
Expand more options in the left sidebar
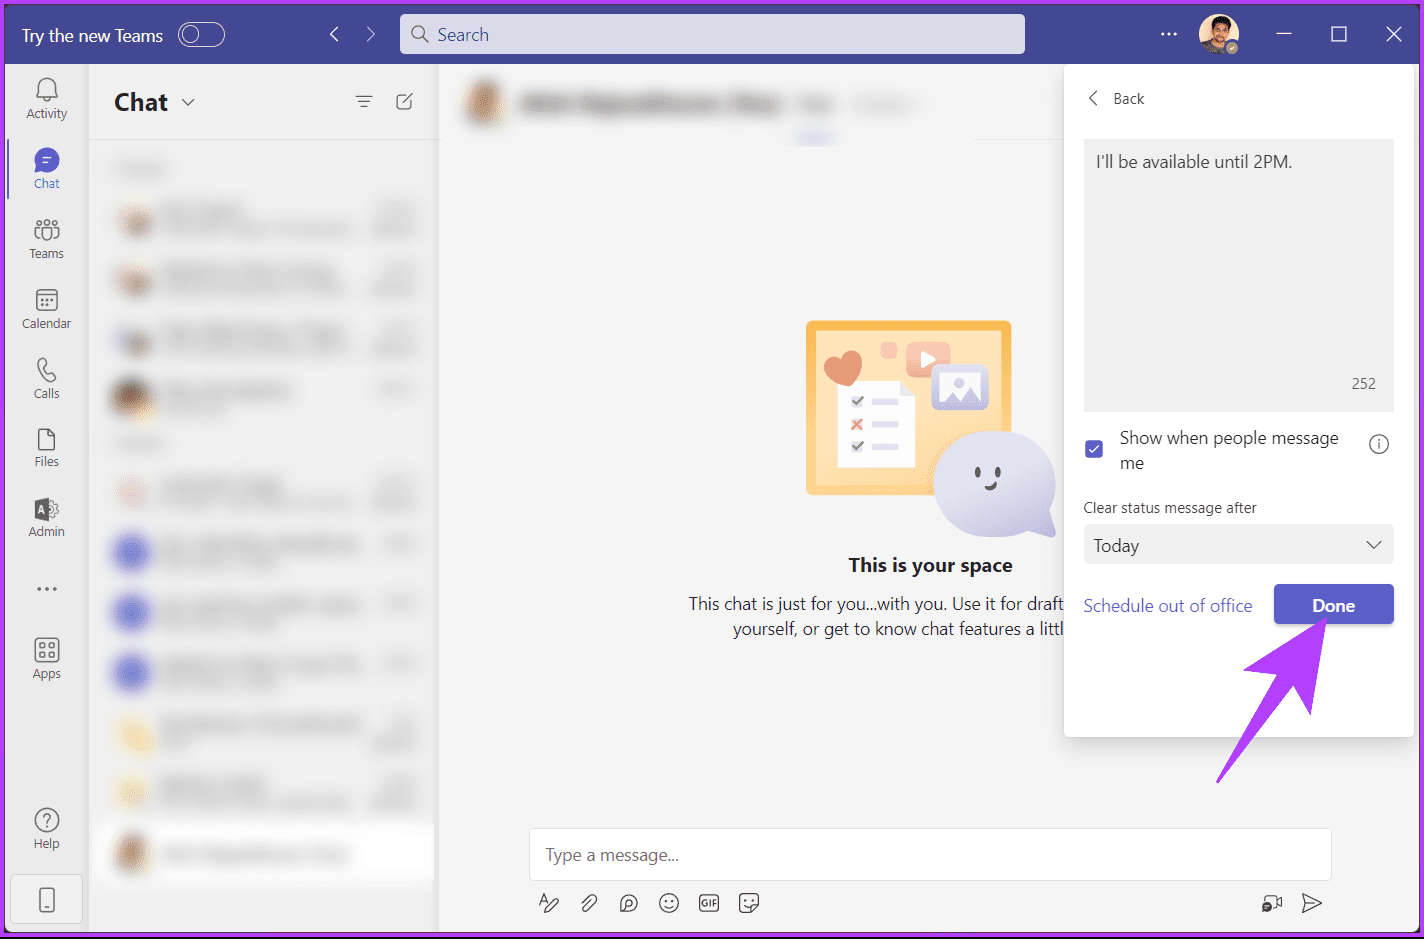coord(46,588)
